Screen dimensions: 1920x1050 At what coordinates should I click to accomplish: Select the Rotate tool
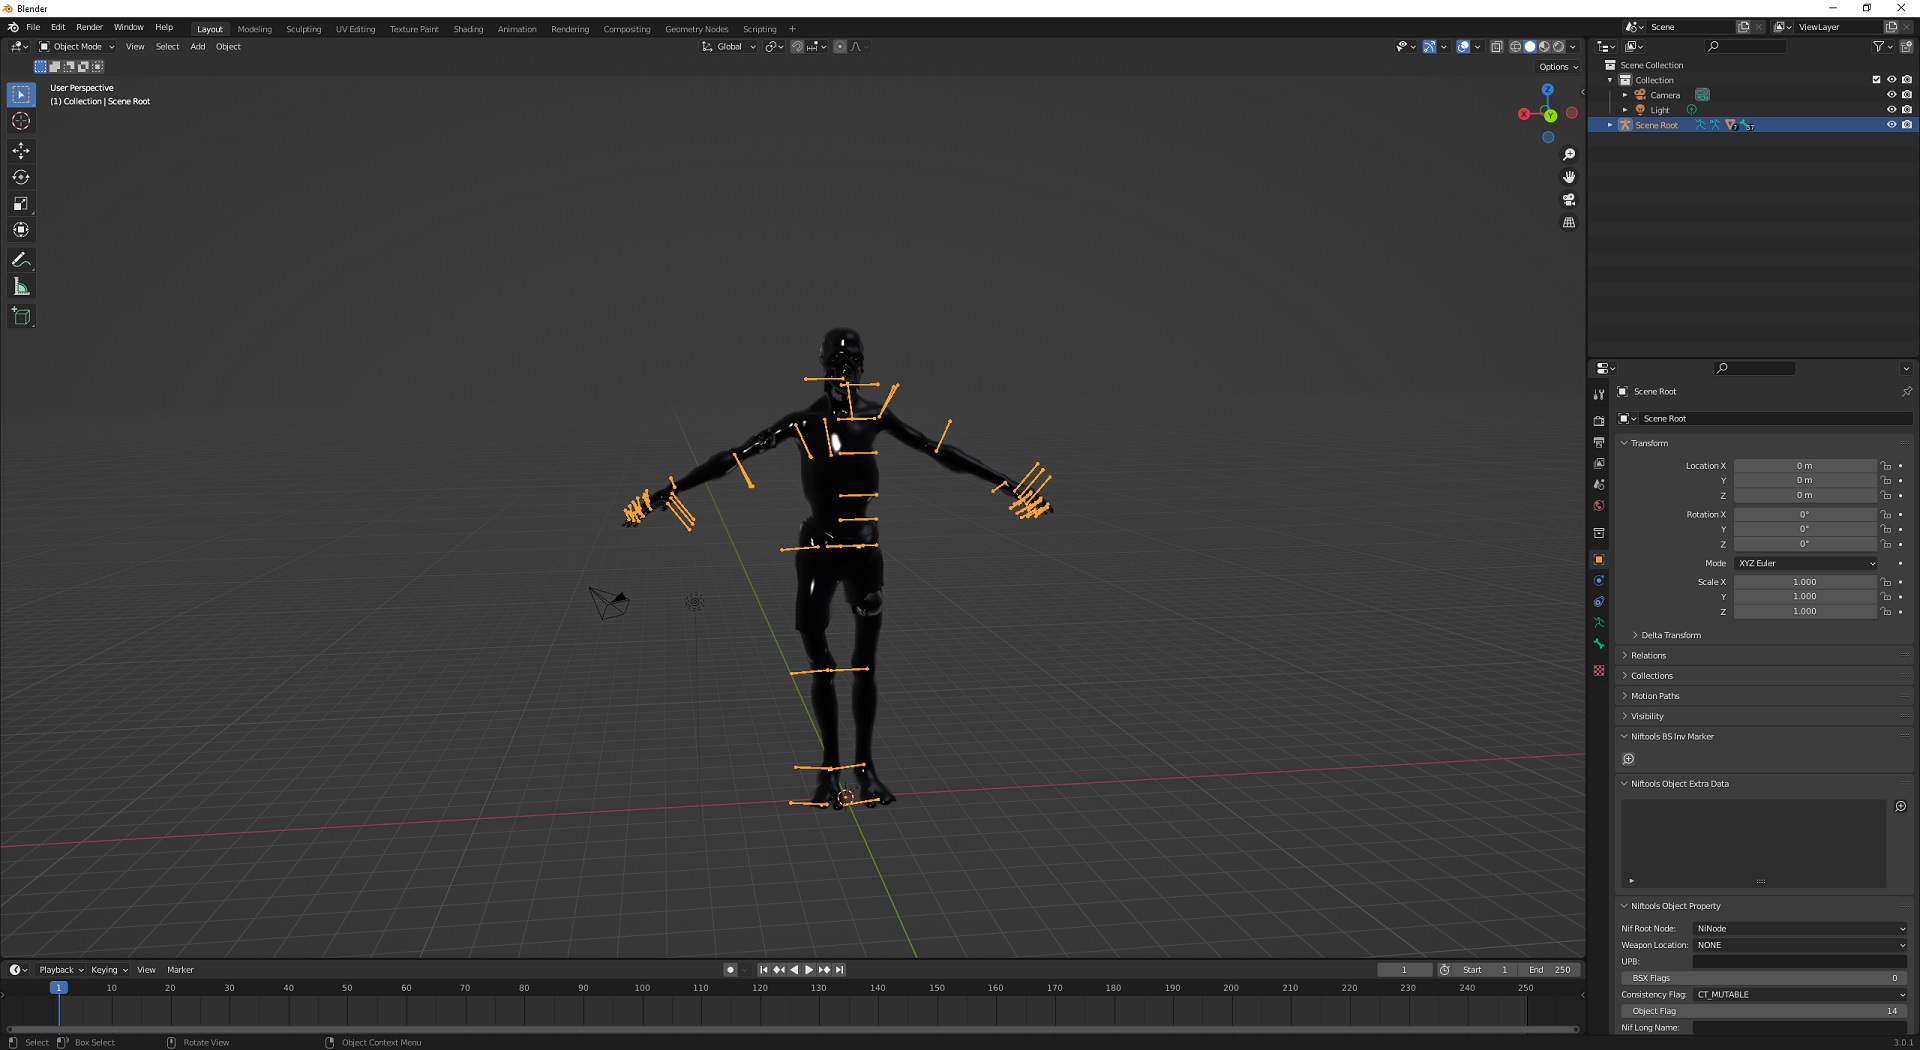[20, 177]
